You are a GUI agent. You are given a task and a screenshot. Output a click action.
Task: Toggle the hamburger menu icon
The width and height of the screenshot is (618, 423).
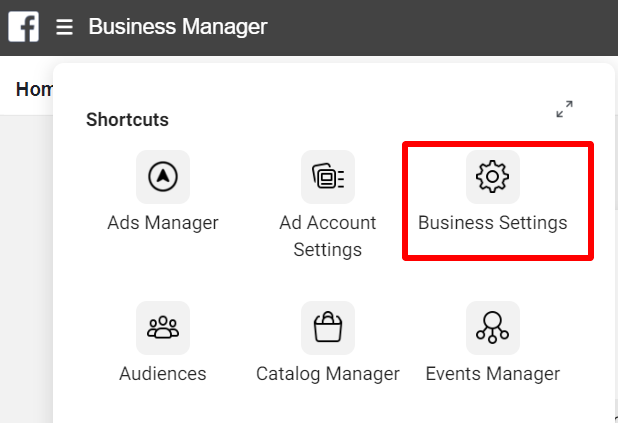[x=64, y=27]
